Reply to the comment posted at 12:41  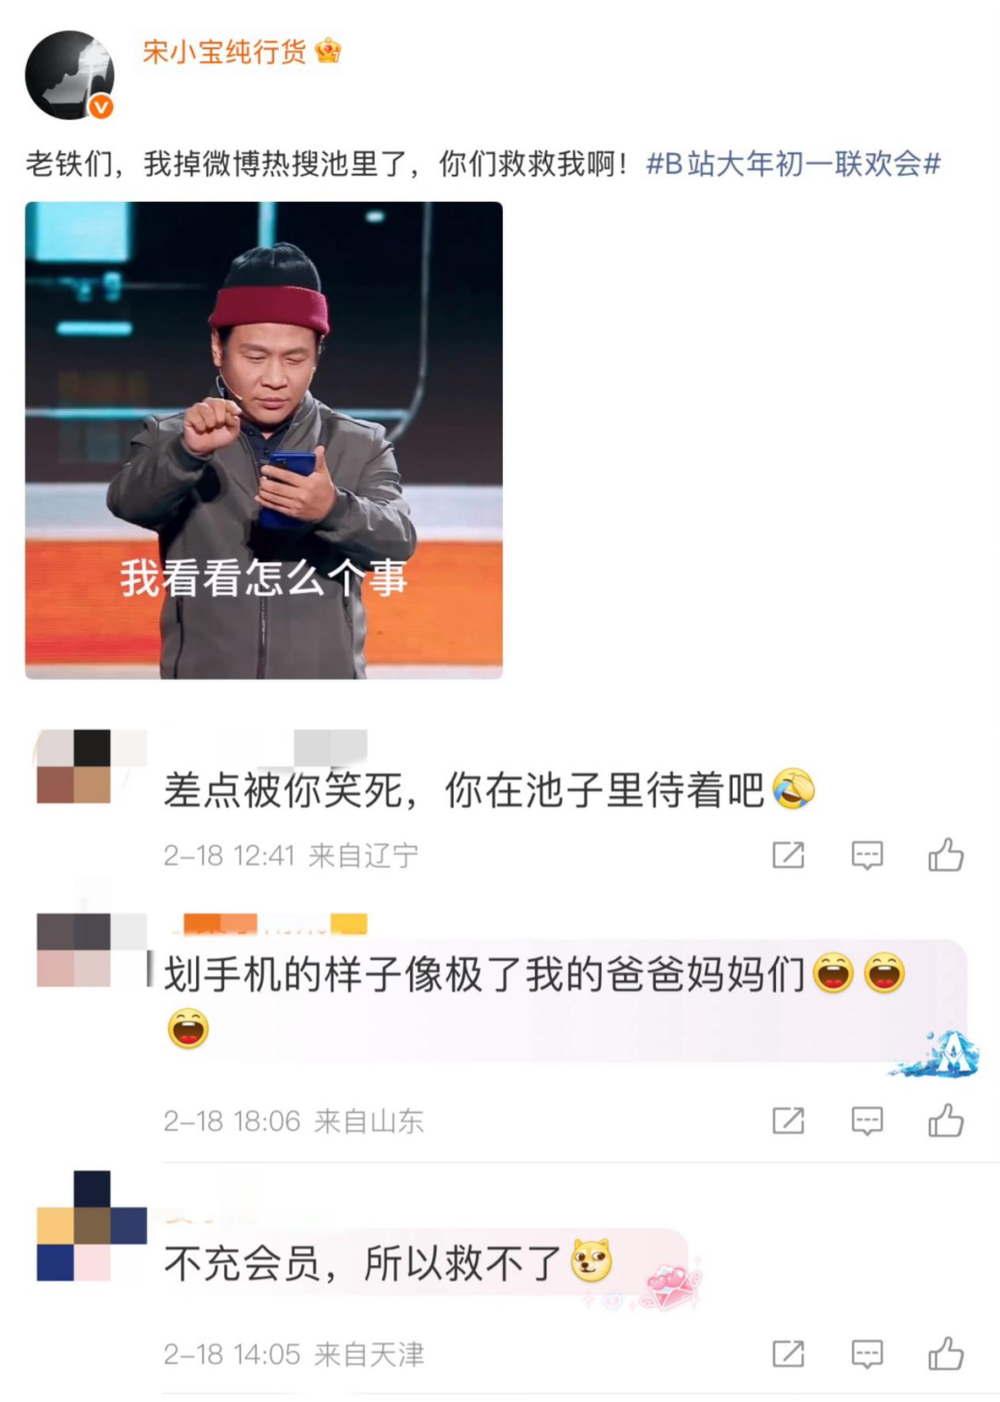click(x=867, y=855)
